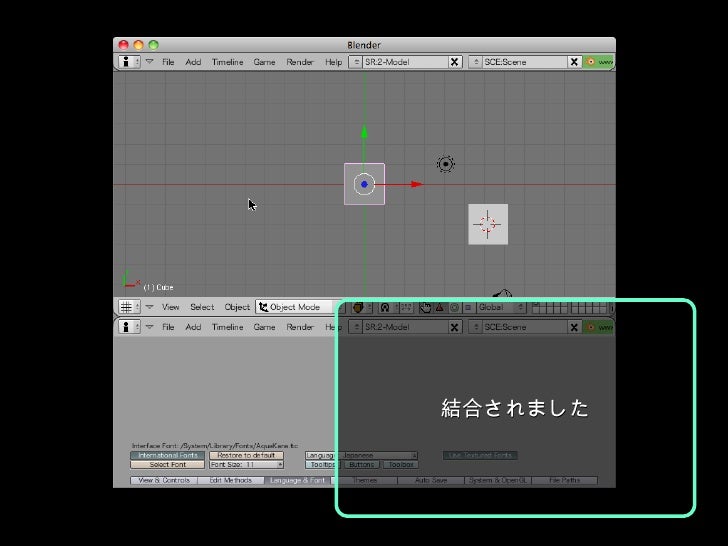Screen dimensions: 728x546
Task: Toggle the Toolbox translation button
Action: point(401,464)
